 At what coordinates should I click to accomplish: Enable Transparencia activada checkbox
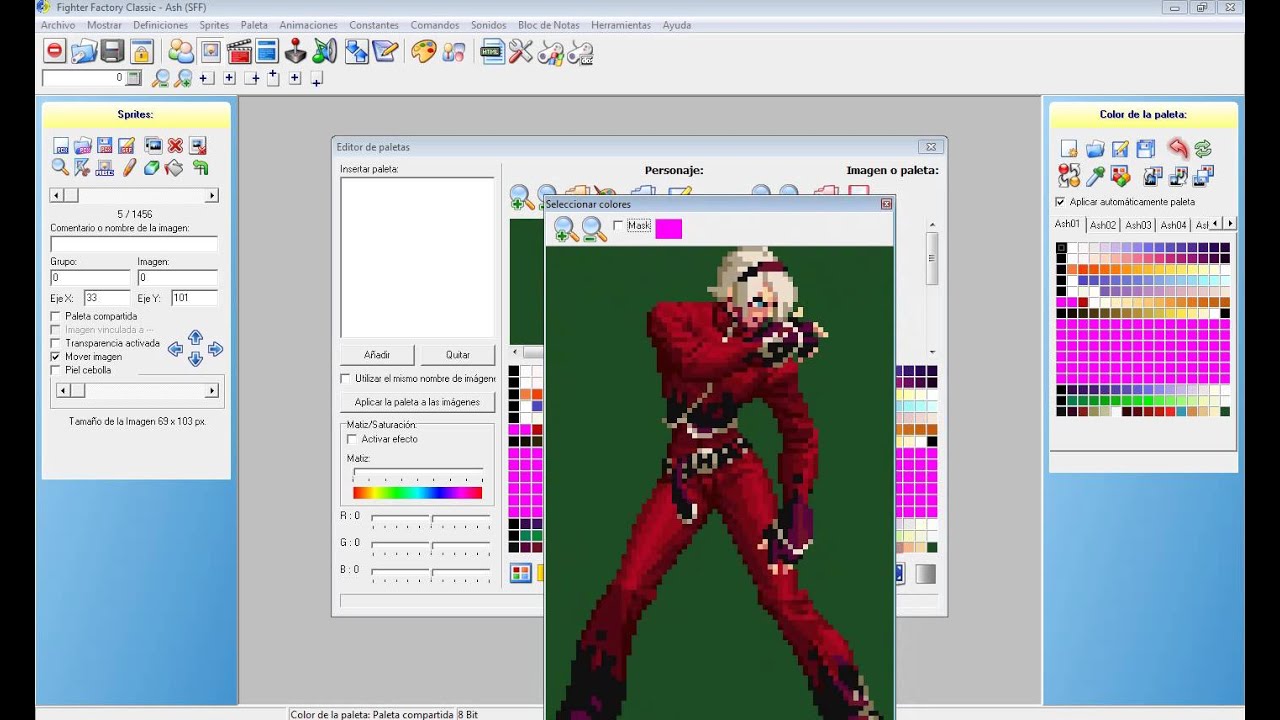[x=56, y=343]
